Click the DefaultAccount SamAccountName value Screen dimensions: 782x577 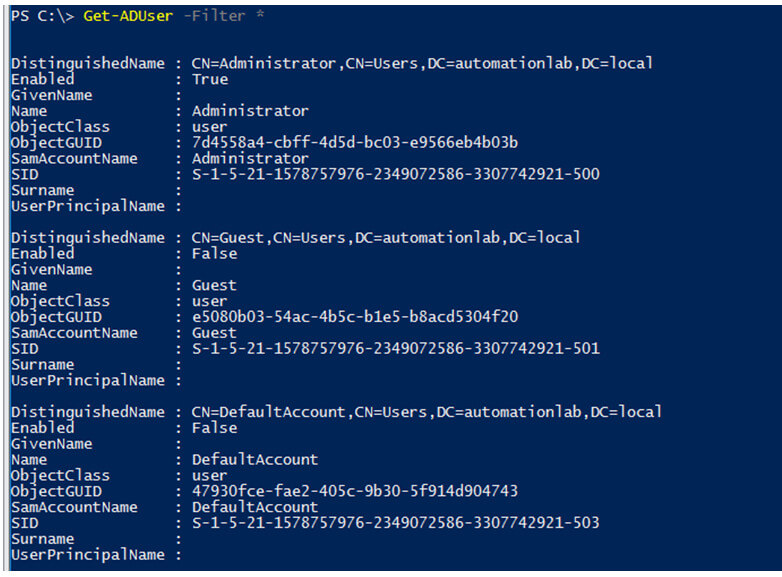tap(255, 507)
